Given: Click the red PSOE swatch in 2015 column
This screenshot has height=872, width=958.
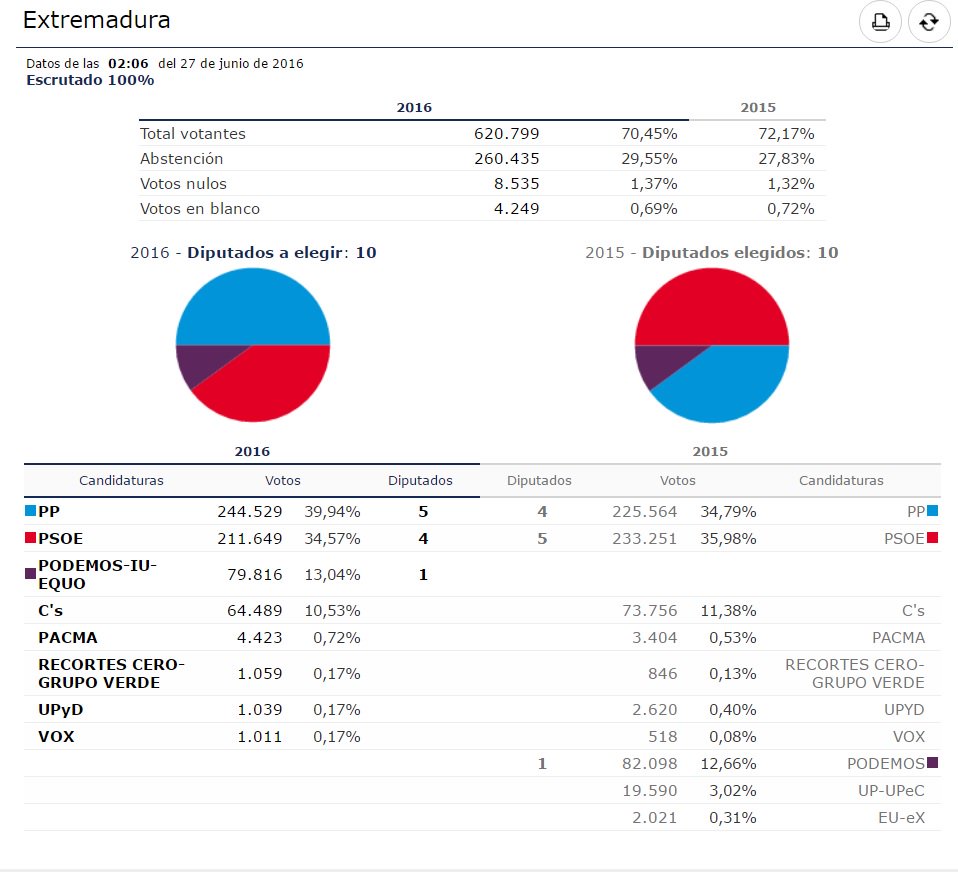Looking at the screenshot, I should (932, 538).
